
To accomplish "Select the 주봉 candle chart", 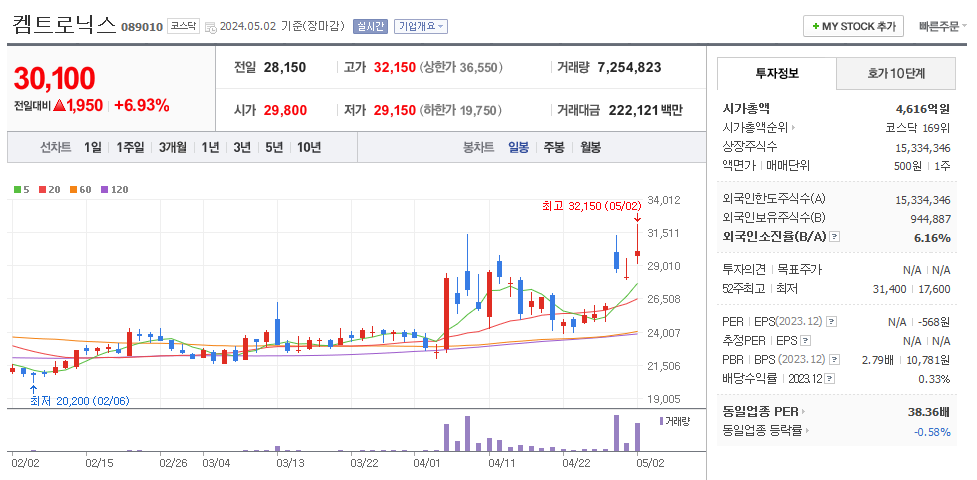I will point(554,148).
